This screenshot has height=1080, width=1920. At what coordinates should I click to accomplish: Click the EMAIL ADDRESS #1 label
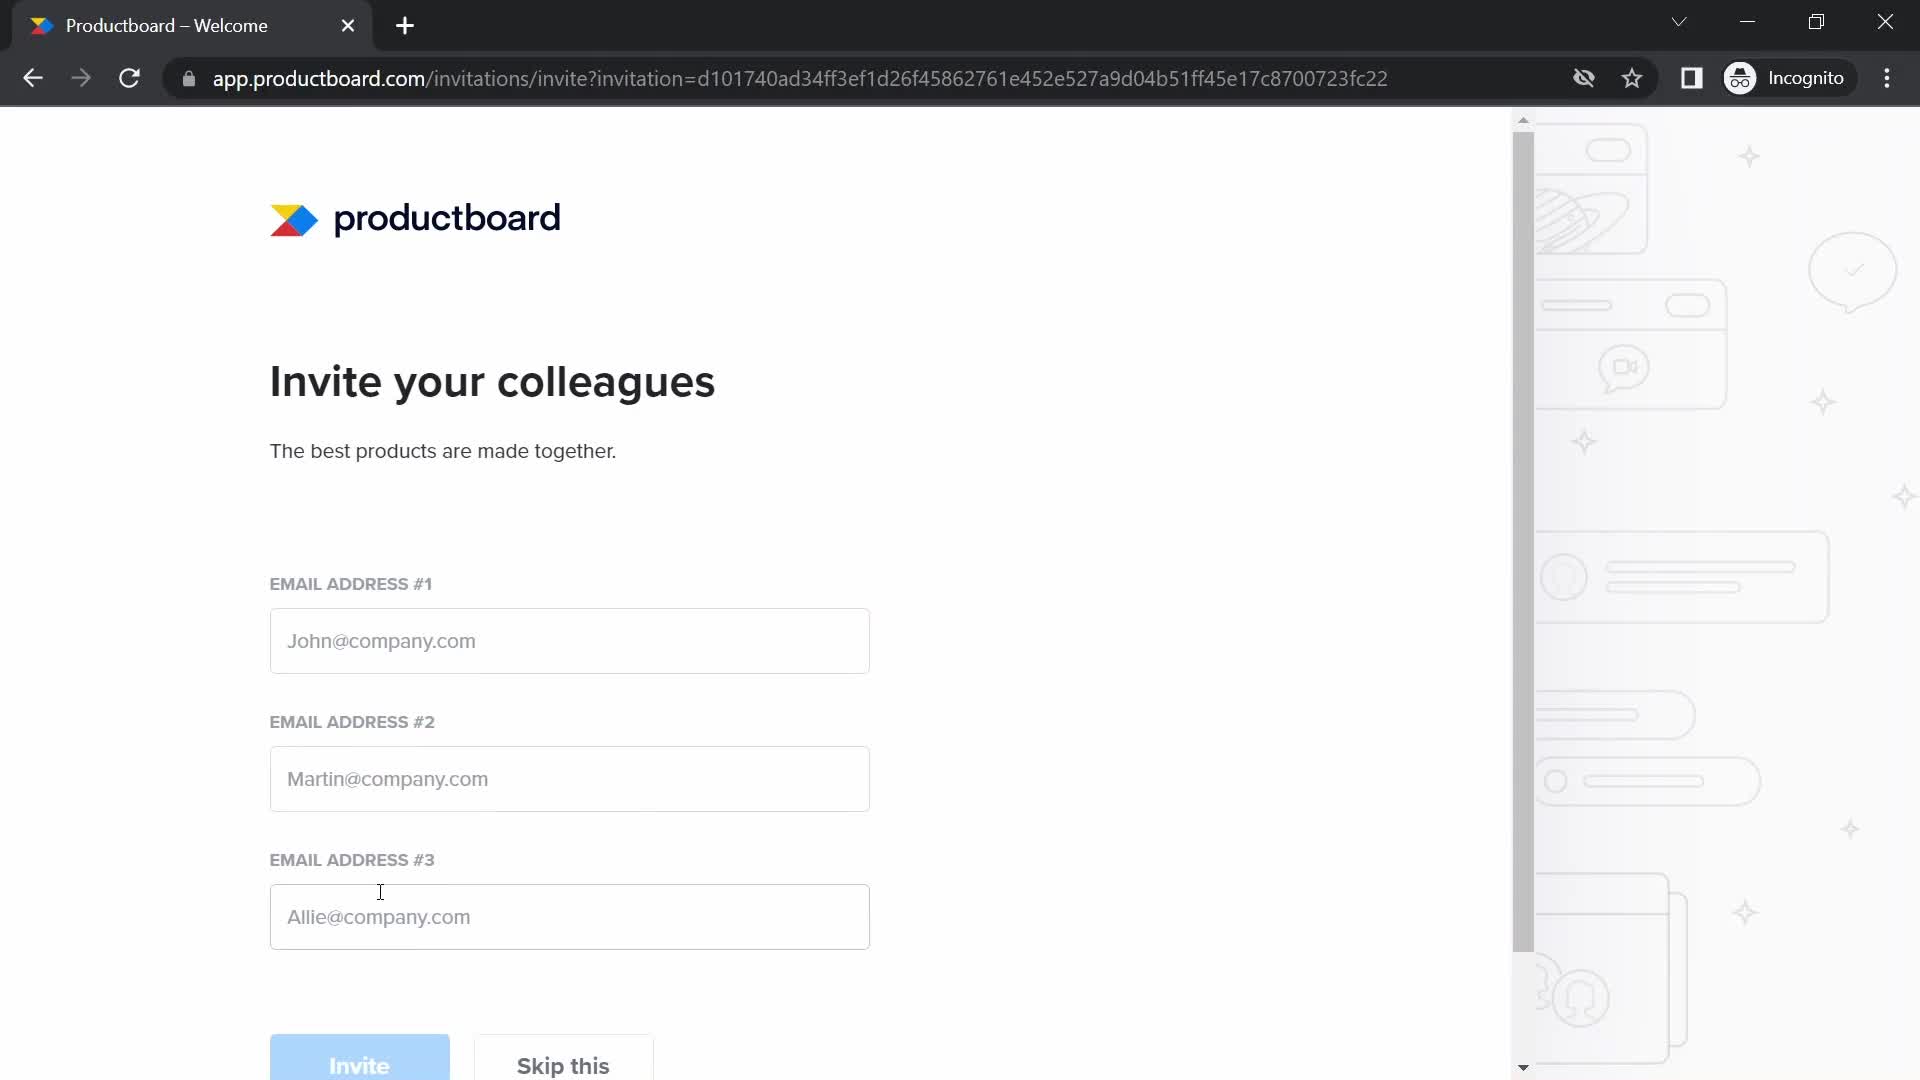(350, 584)
